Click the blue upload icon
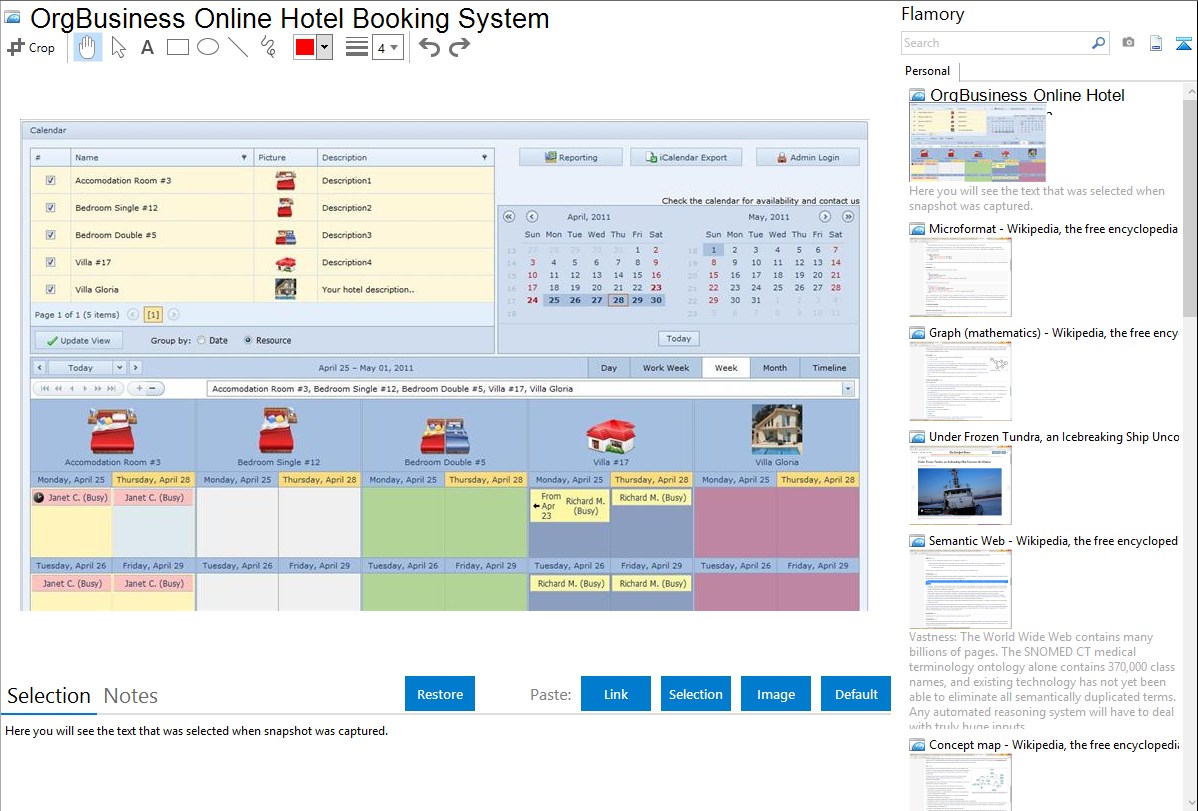This screenshot has height=811, width=1198. tap(1183, 43)
